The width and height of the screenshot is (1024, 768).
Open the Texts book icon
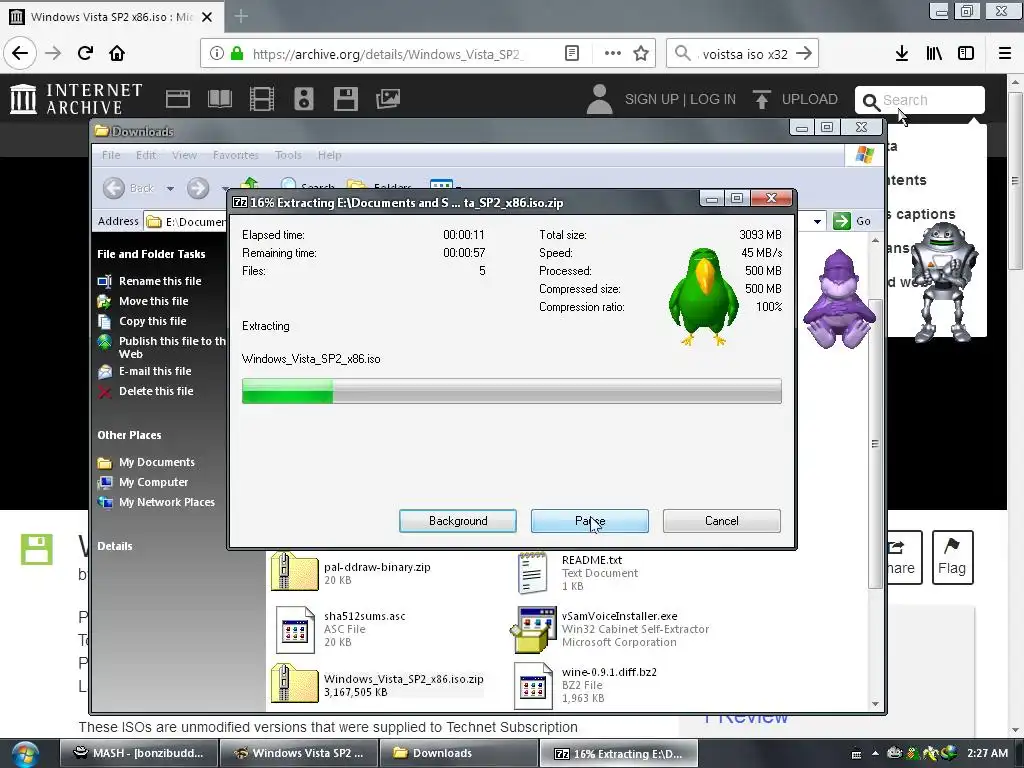[219, 99]
